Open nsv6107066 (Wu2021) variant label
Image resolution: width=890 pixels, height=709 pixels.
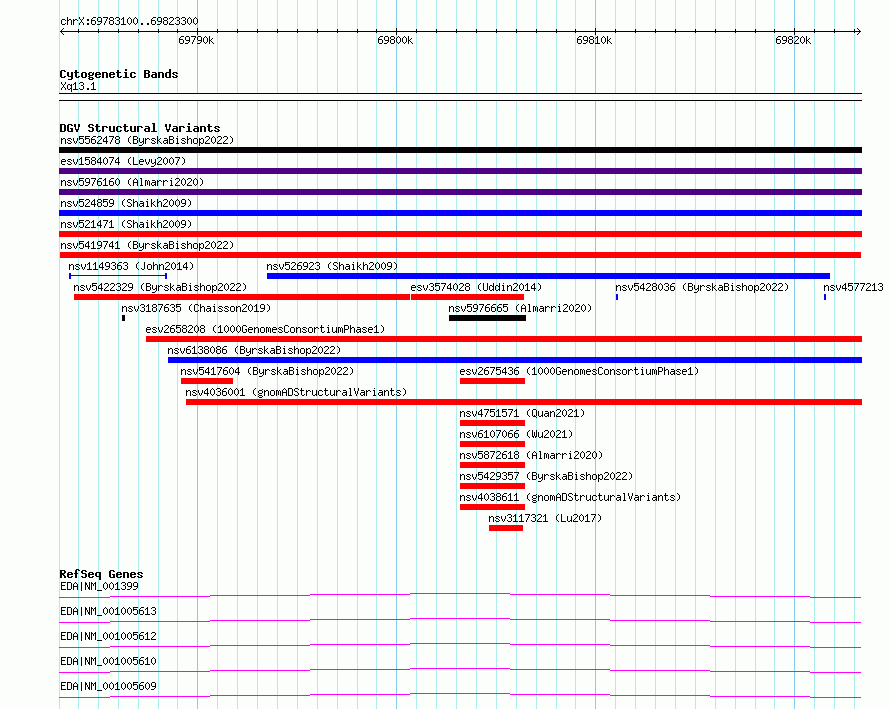pyautogui.click(x=517, y=434)
